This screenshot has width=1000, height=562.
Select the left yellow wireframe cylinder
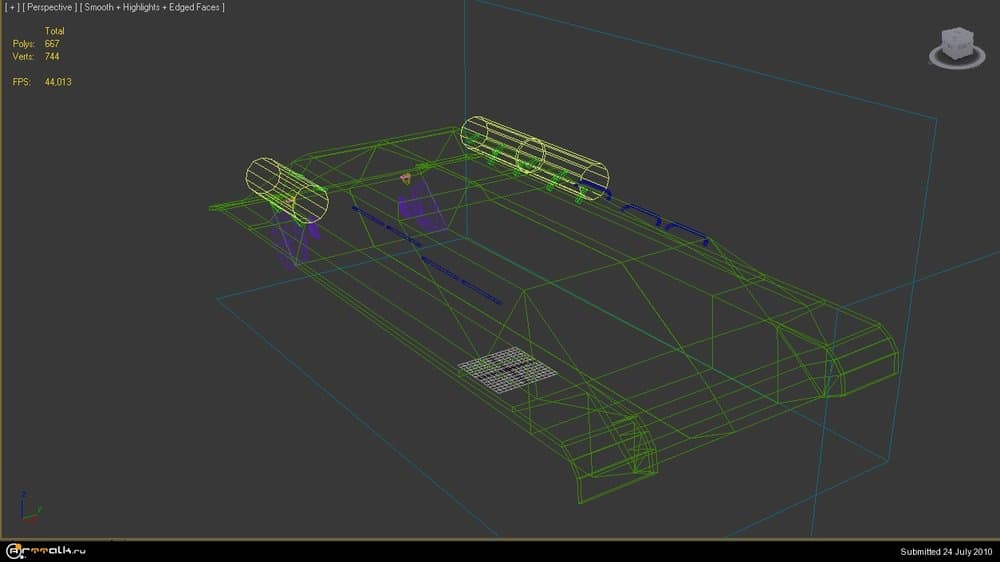click(x=286, y=187)
